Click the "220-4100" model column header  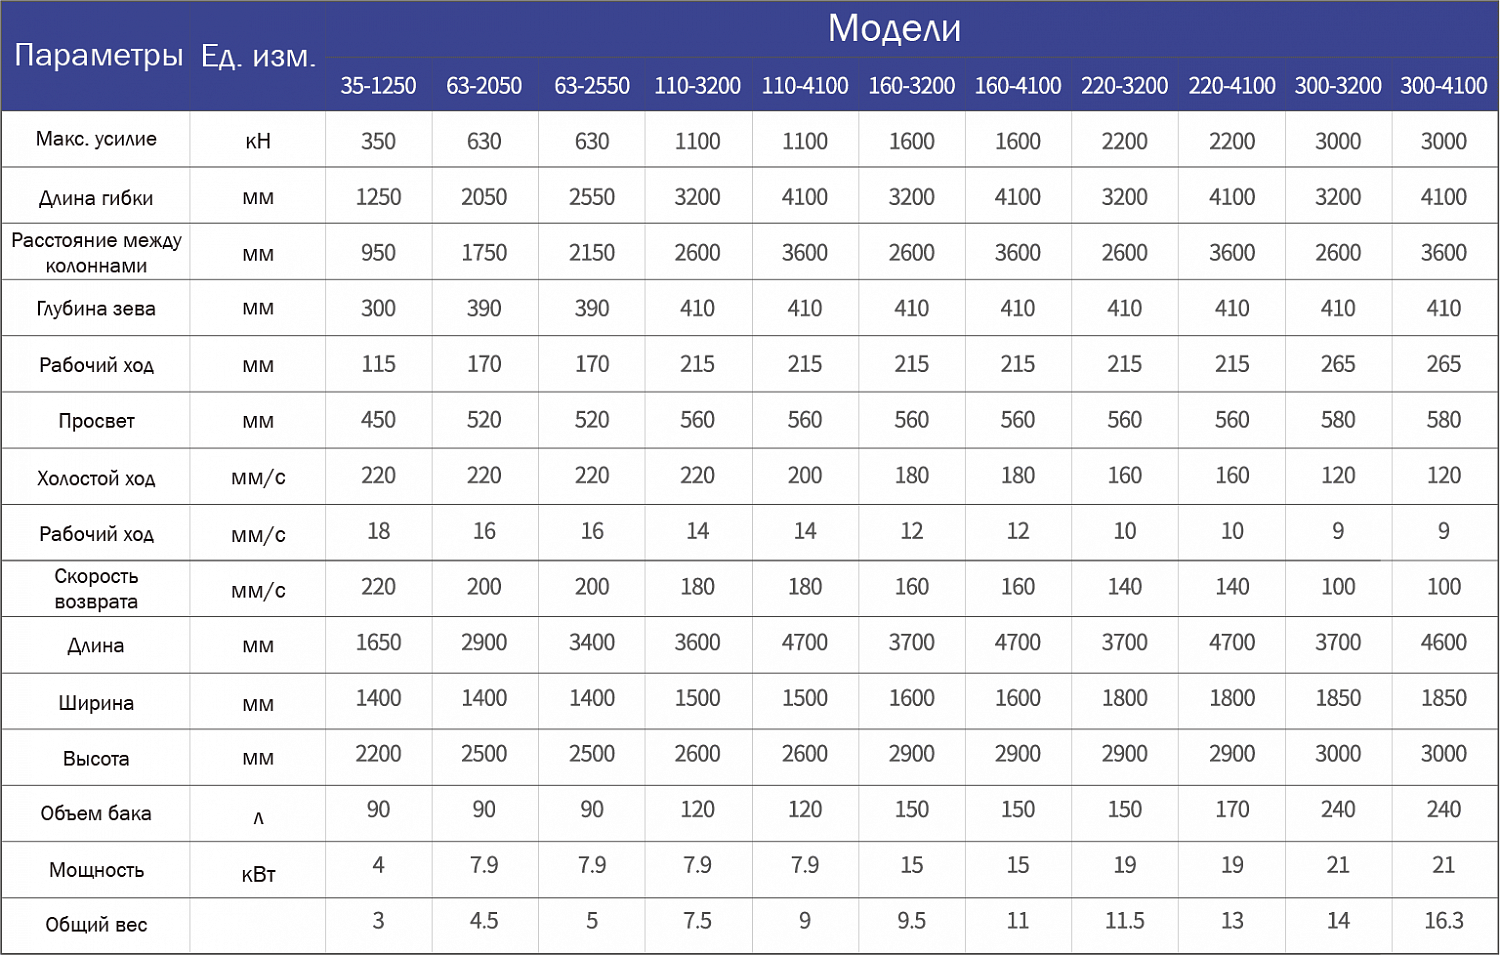(x=1232, y=86)
